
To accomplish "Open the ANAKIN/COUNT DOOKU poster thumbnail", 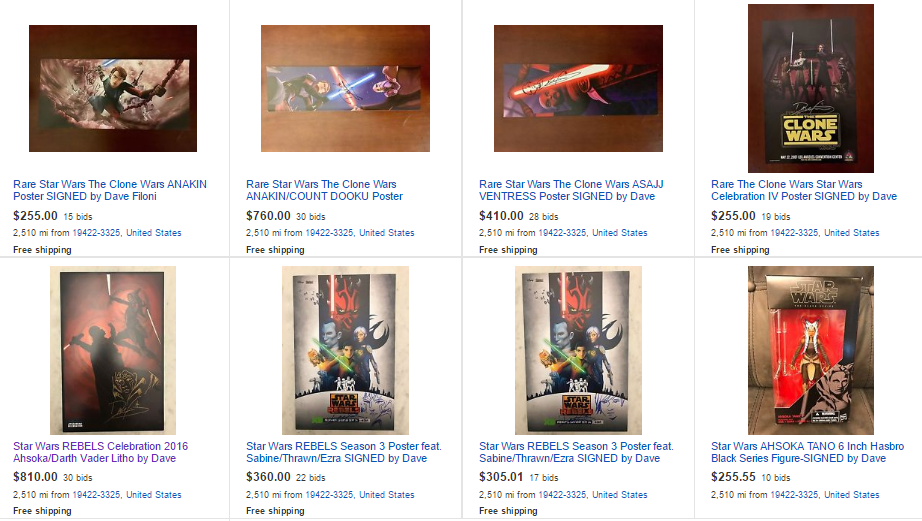I will point(345,88).
